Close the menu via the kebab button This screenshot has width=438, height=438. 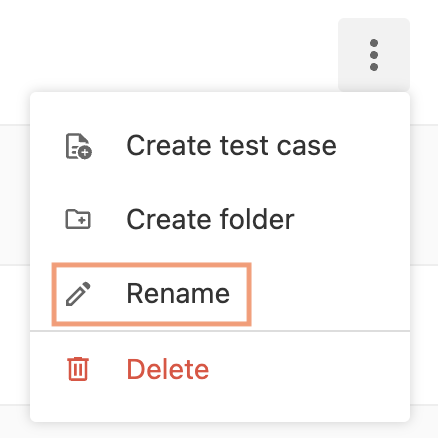(374, 55)
